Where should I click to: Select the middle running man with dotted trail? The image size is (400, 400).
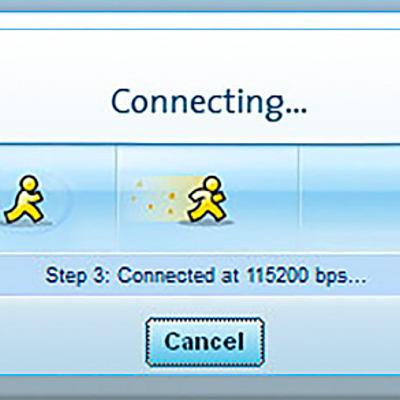coord(208,199)
